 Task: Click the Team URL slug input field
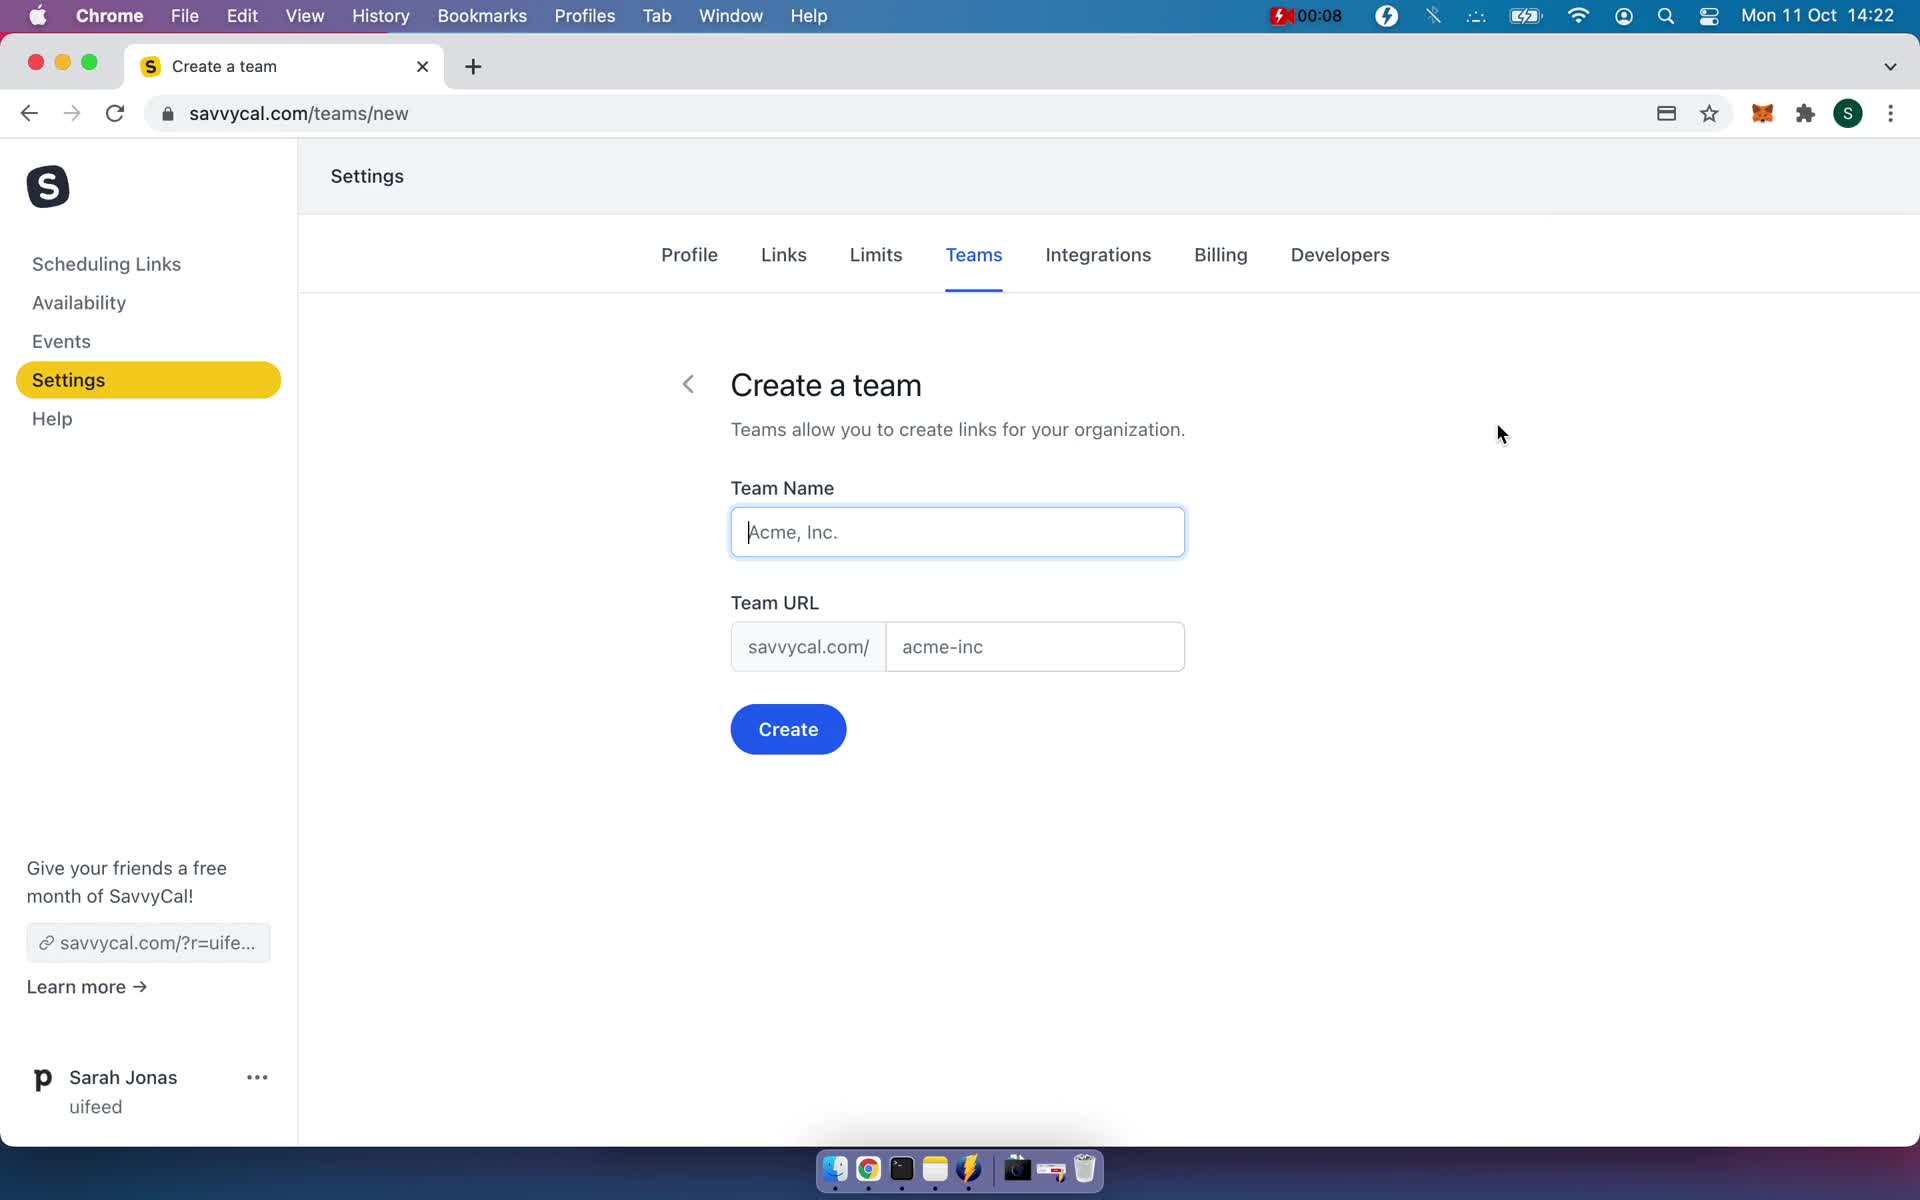(x=1034, y=646)
